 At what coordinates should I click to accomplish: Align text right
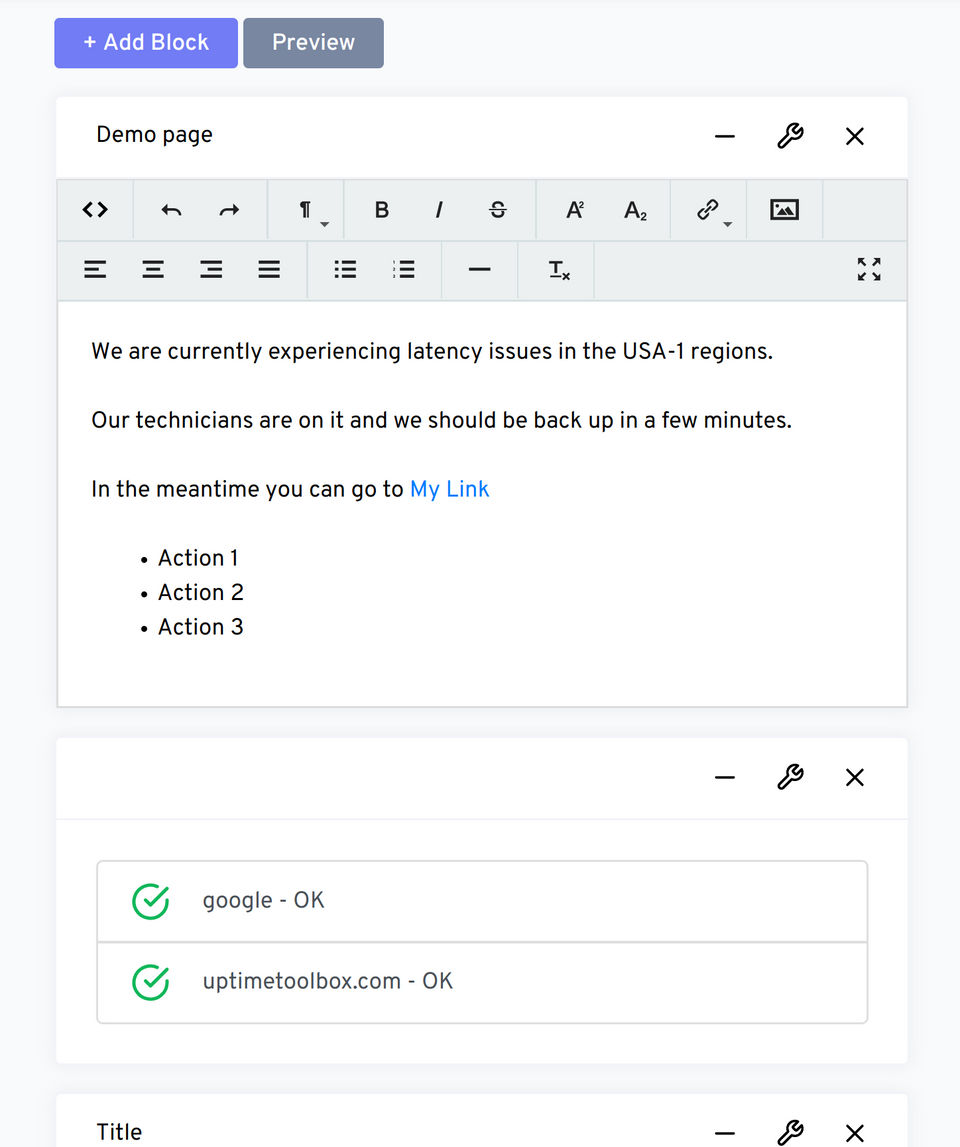211,270
